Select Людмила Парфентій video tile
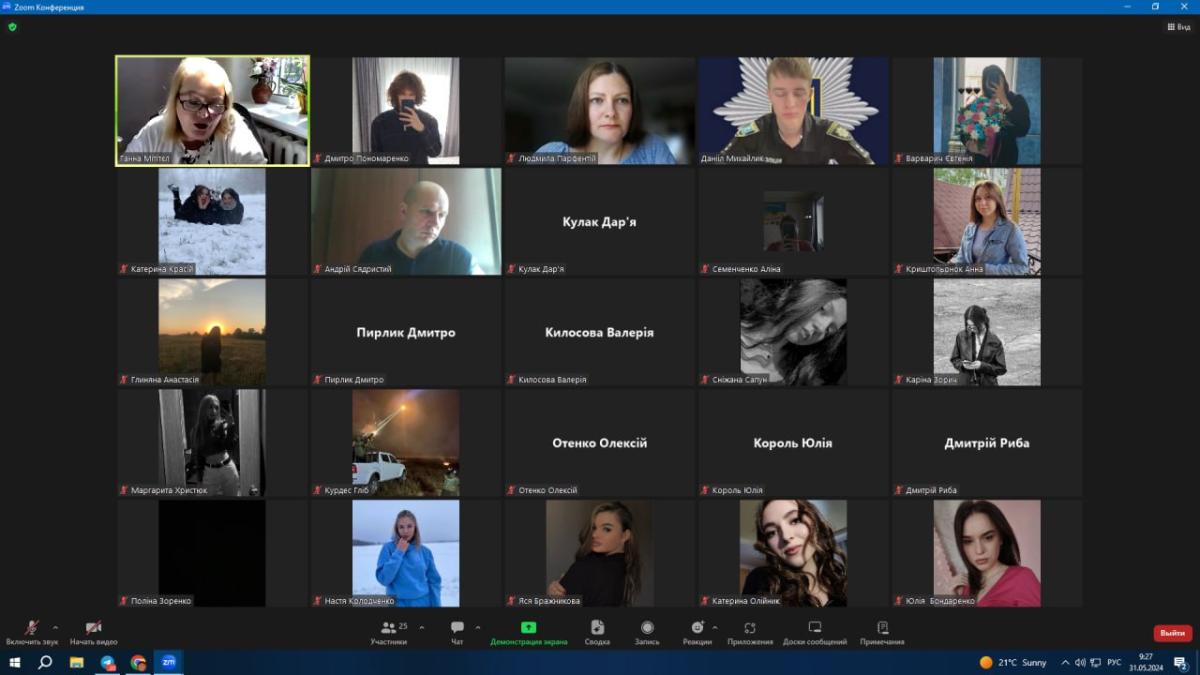 tap(600, 110)
